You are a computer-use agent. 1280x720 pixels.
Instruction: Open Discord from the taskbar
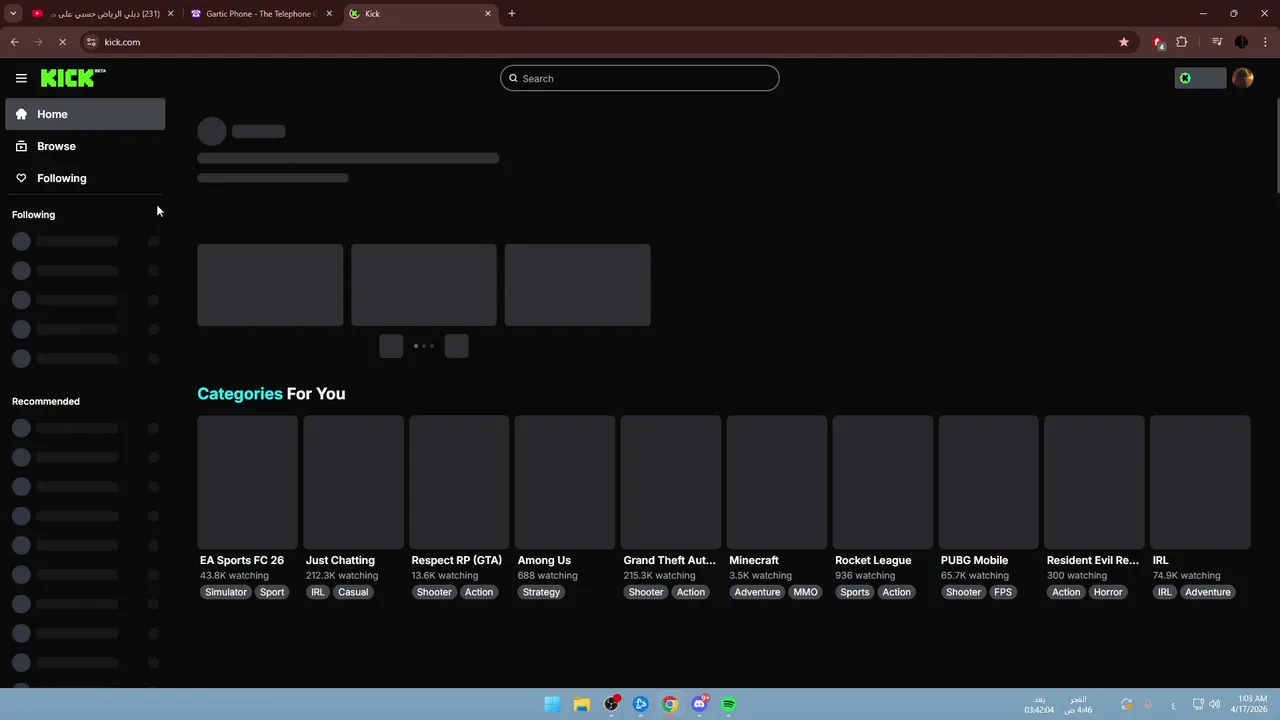pos(700,704)
